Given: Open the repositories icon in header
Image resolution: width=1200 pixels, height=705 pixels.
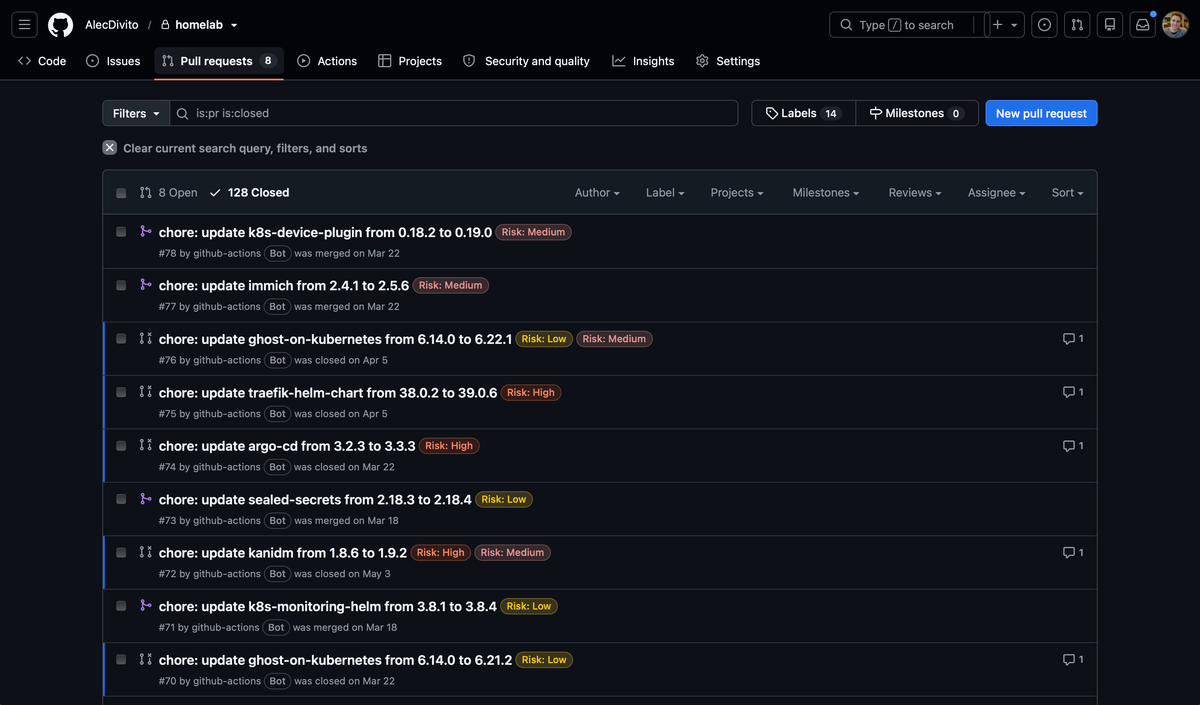Looking at the screenshot, I should point(1109,25).
